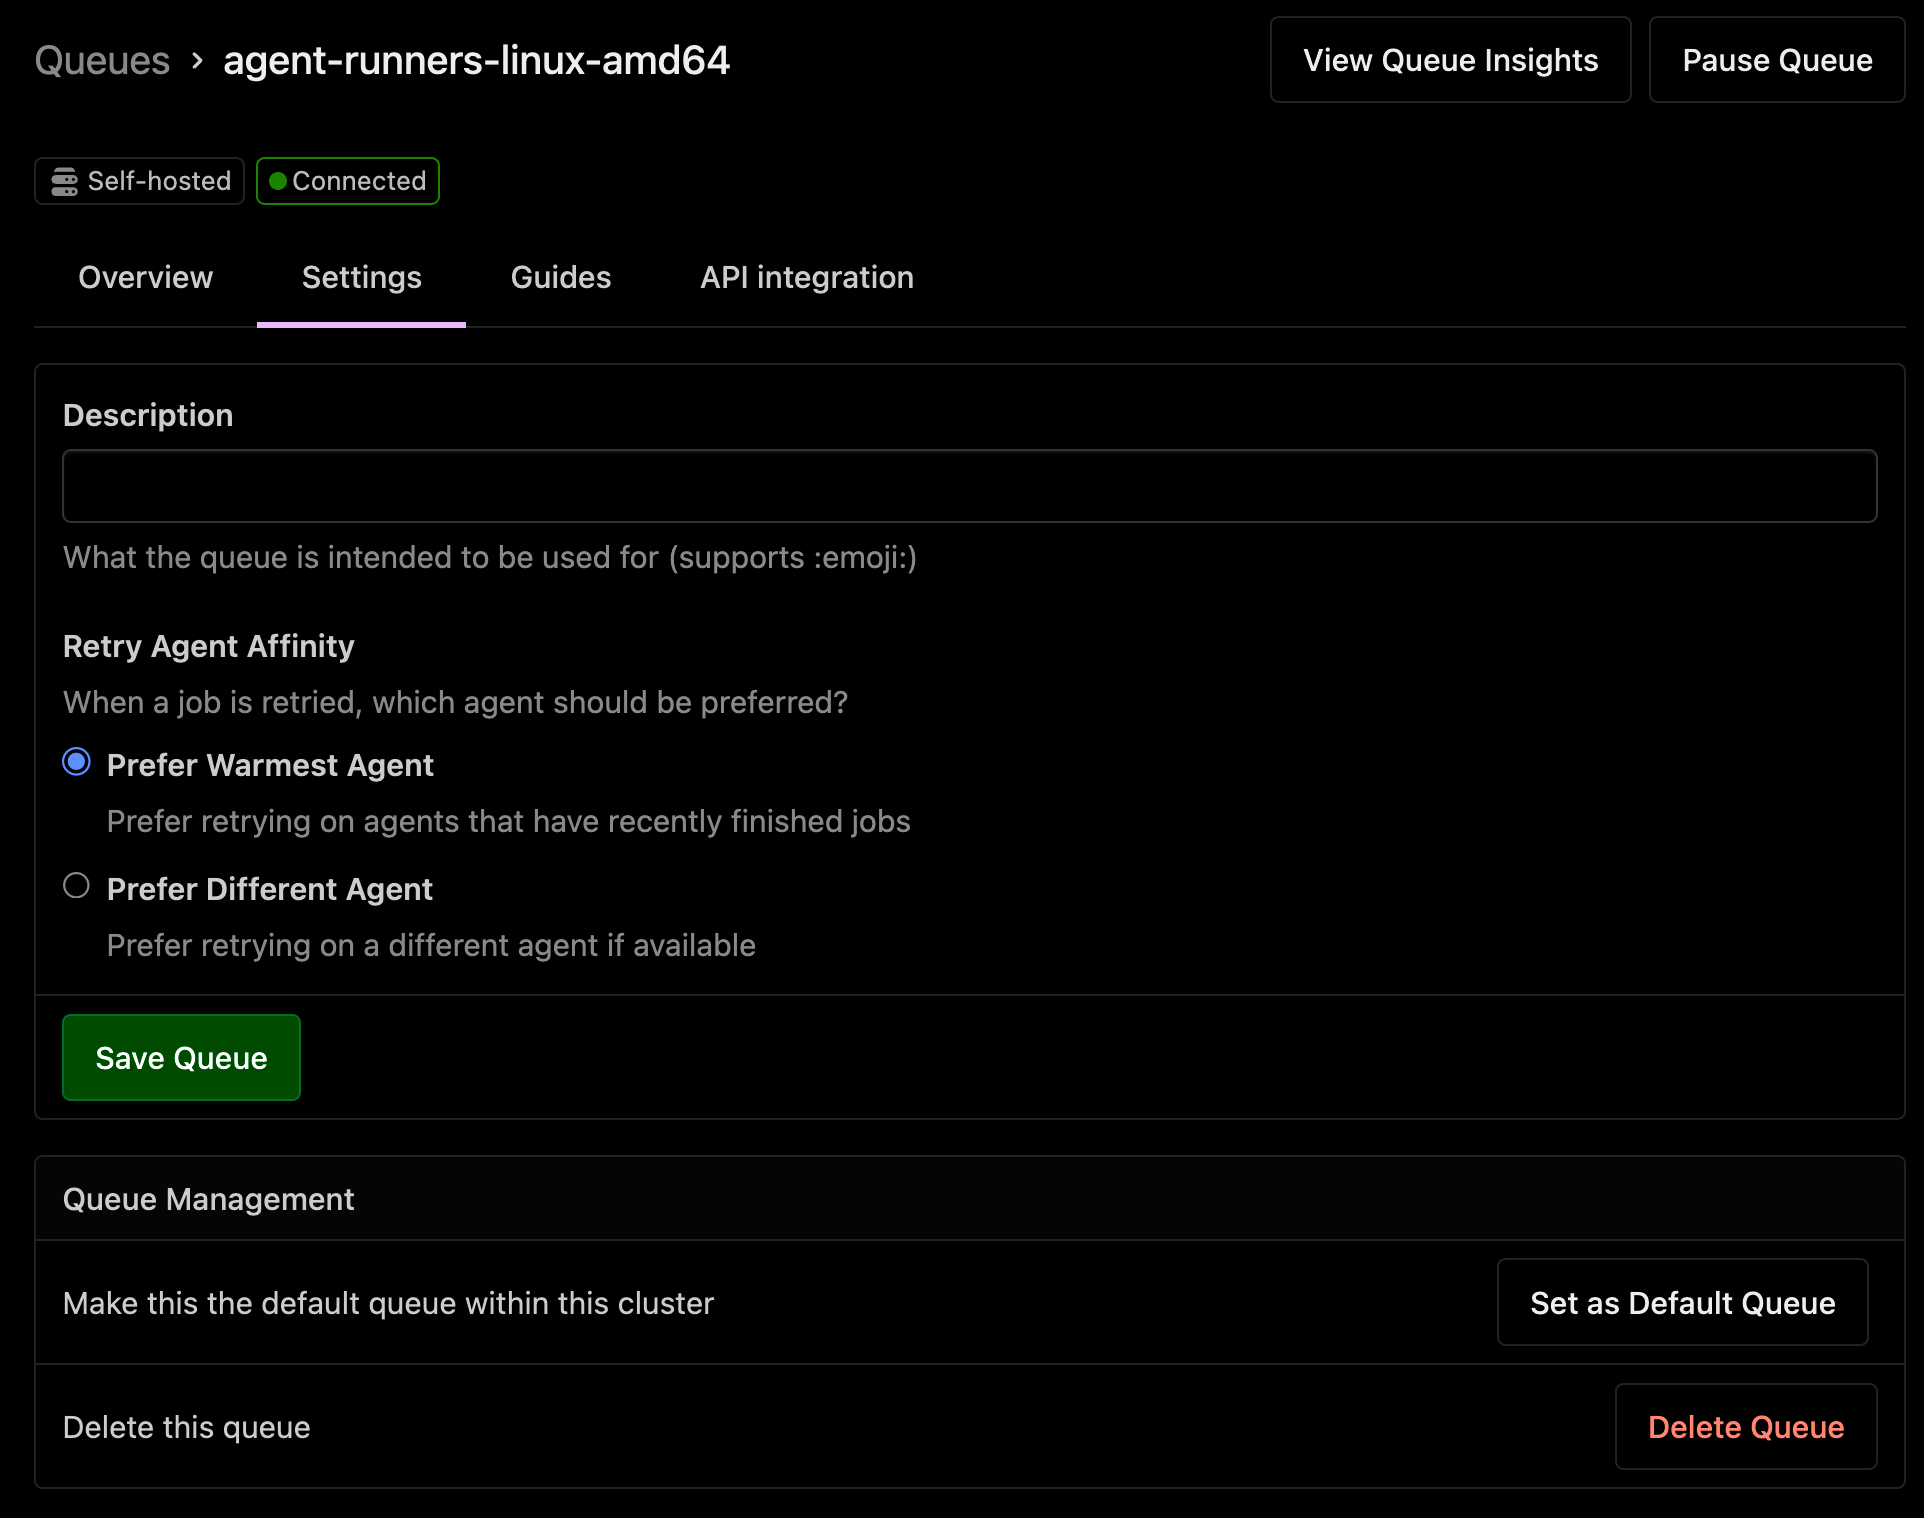
Task: Delete the queue
Action: (1745, 1427)
